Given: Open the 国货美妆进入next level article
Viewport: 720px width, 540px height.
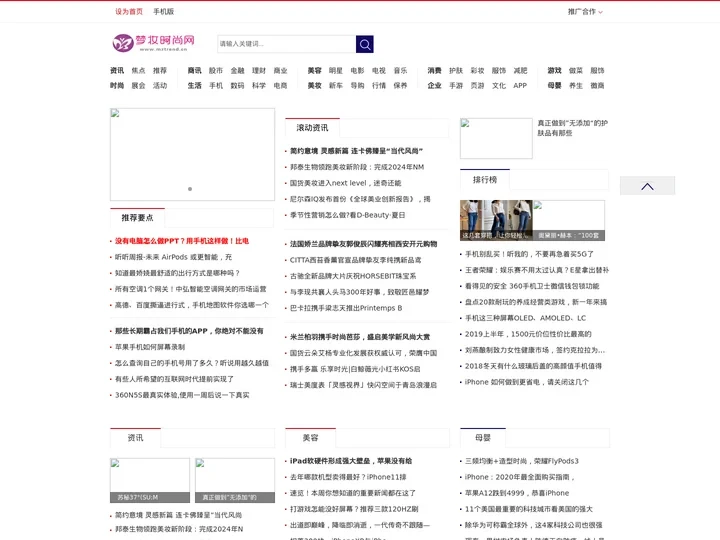Looking at the screenshot, I should coord(345,183).
